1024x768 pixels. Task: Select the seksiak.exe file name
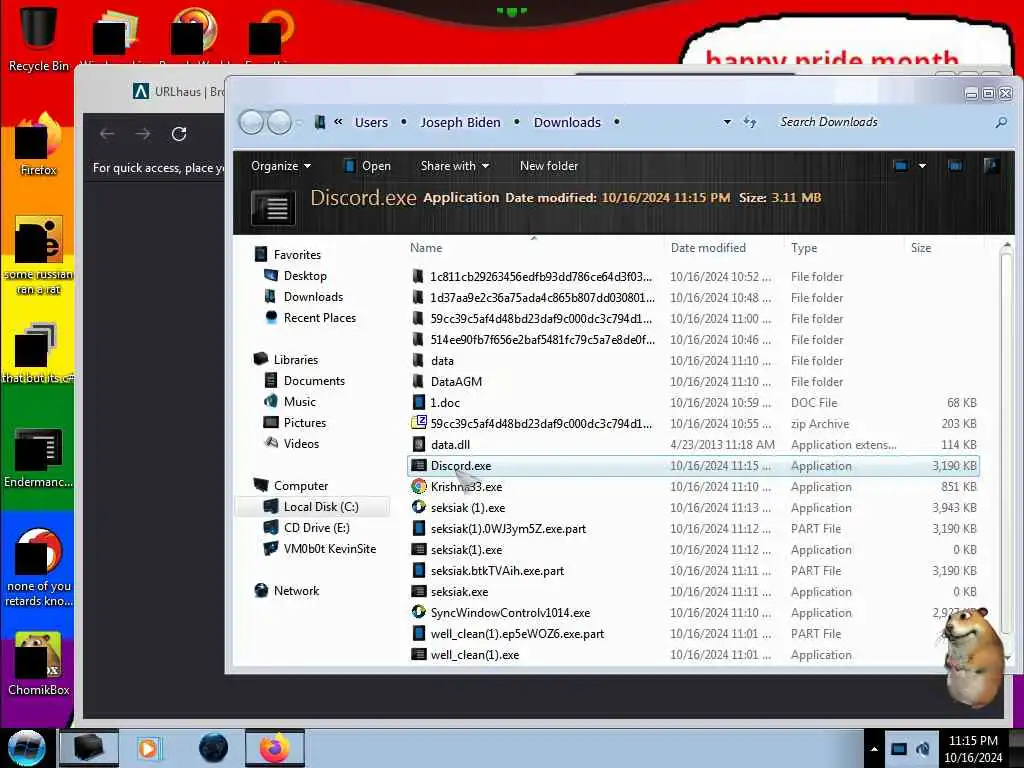click(459, 592)
